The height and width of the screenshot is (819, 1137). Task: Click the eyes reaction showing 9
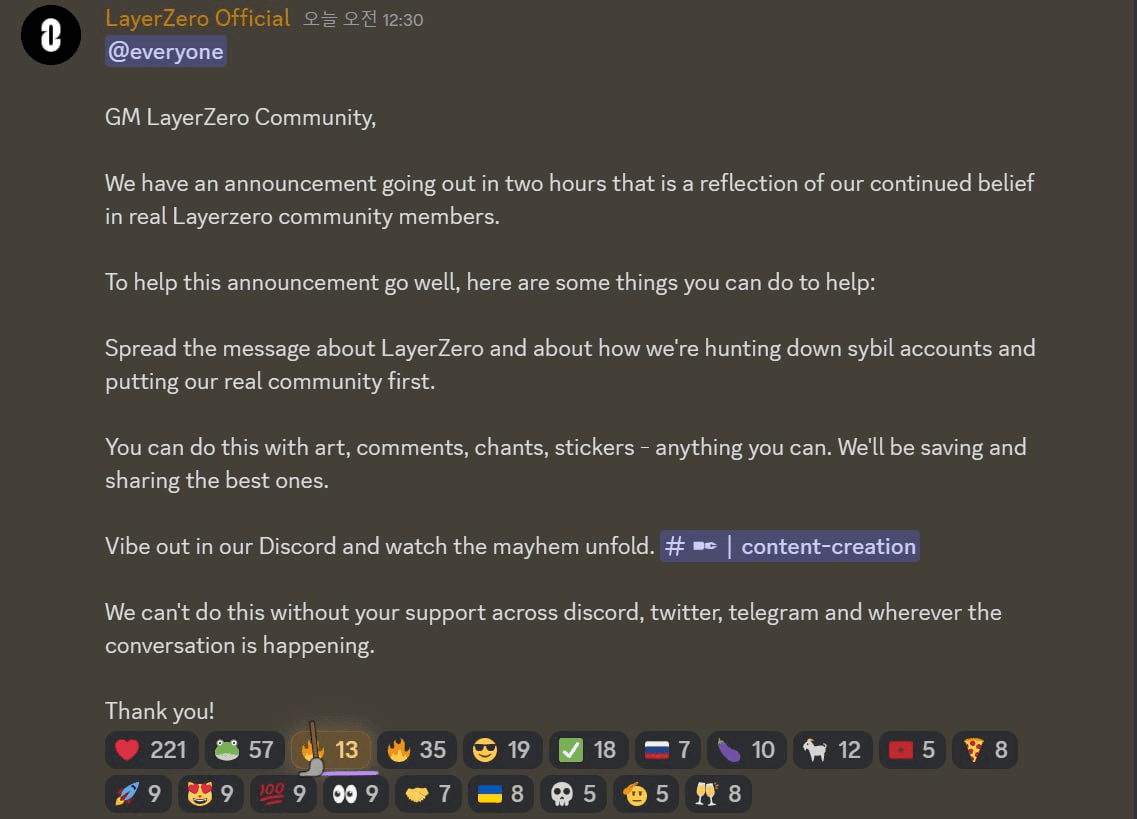[x=355, y=794]
